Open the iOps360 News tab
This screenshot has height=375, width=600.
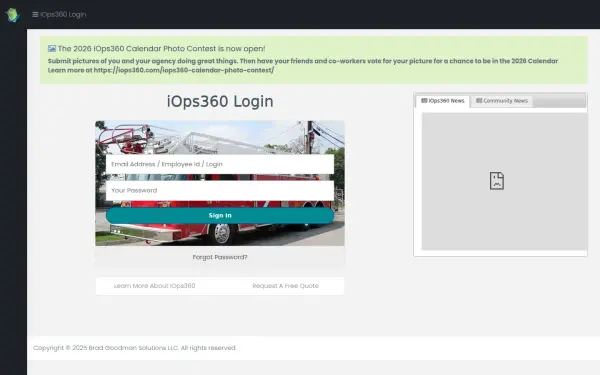point(443,101)
